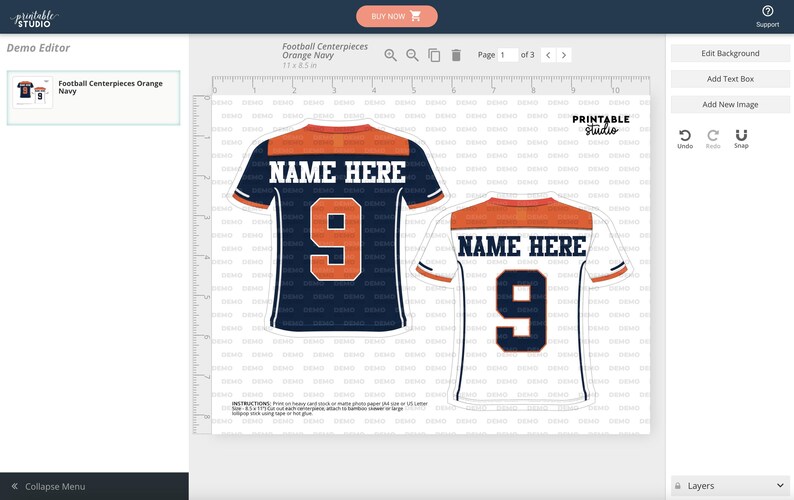
Task: Select the INSTRUCTIONS text block on canvas
Action: click(x=330, y=408)
